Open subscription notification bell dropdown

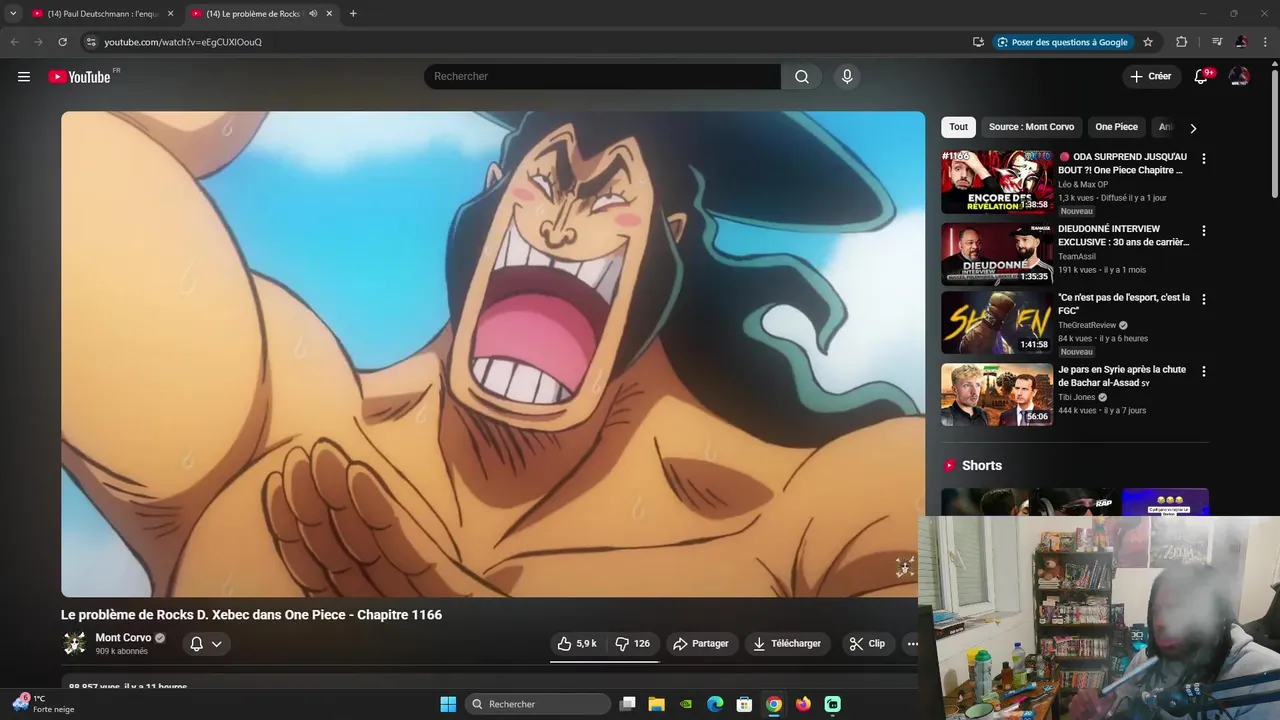point(206,644)
